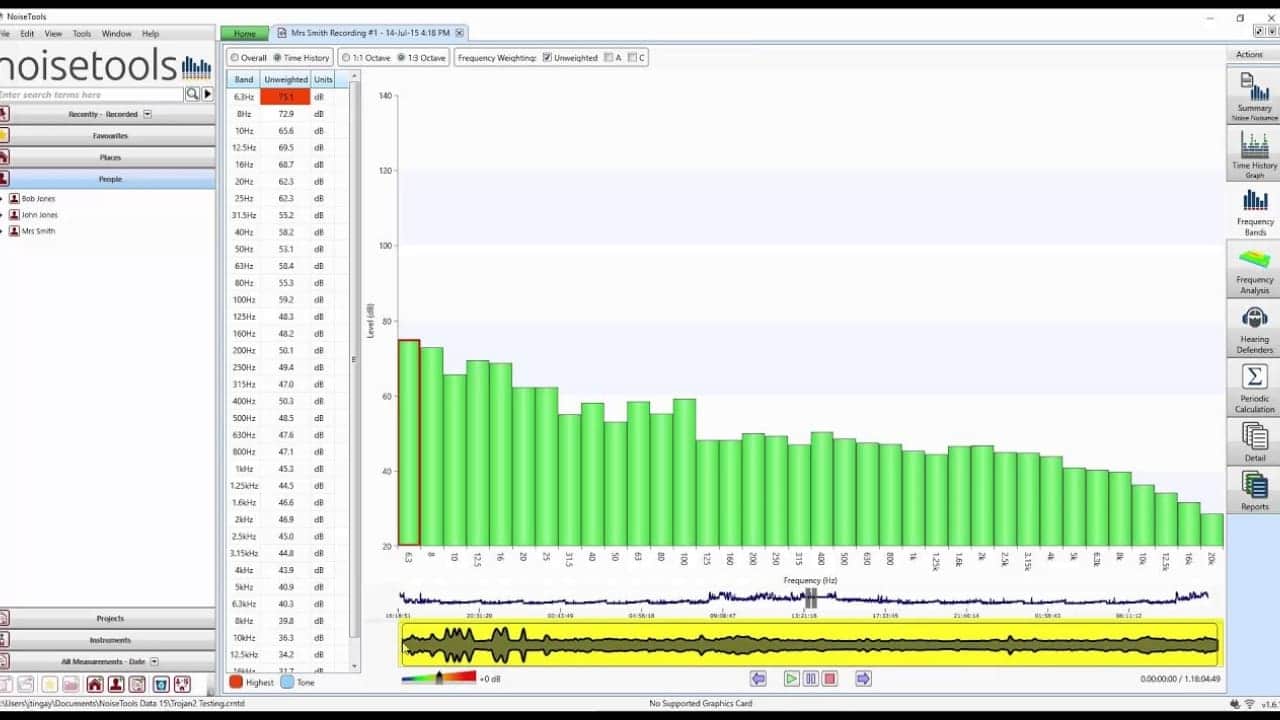Screen dimensions: 1280x720
Task: Stop the audio playback
Action: [830, 679]
